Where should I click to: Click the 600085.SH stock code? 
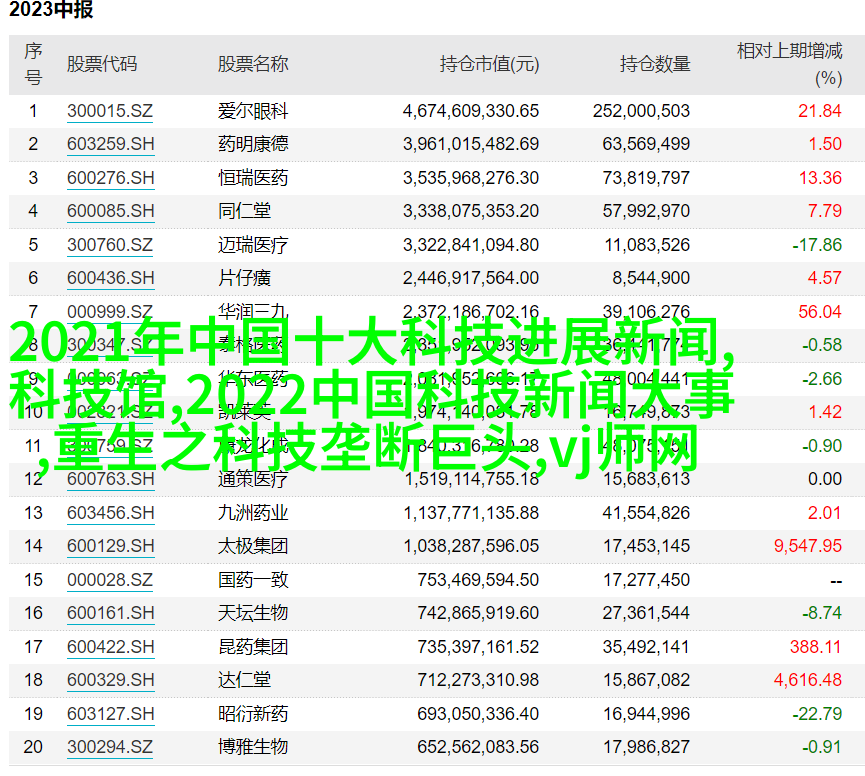pyautogui.click(x=111, y=211)
